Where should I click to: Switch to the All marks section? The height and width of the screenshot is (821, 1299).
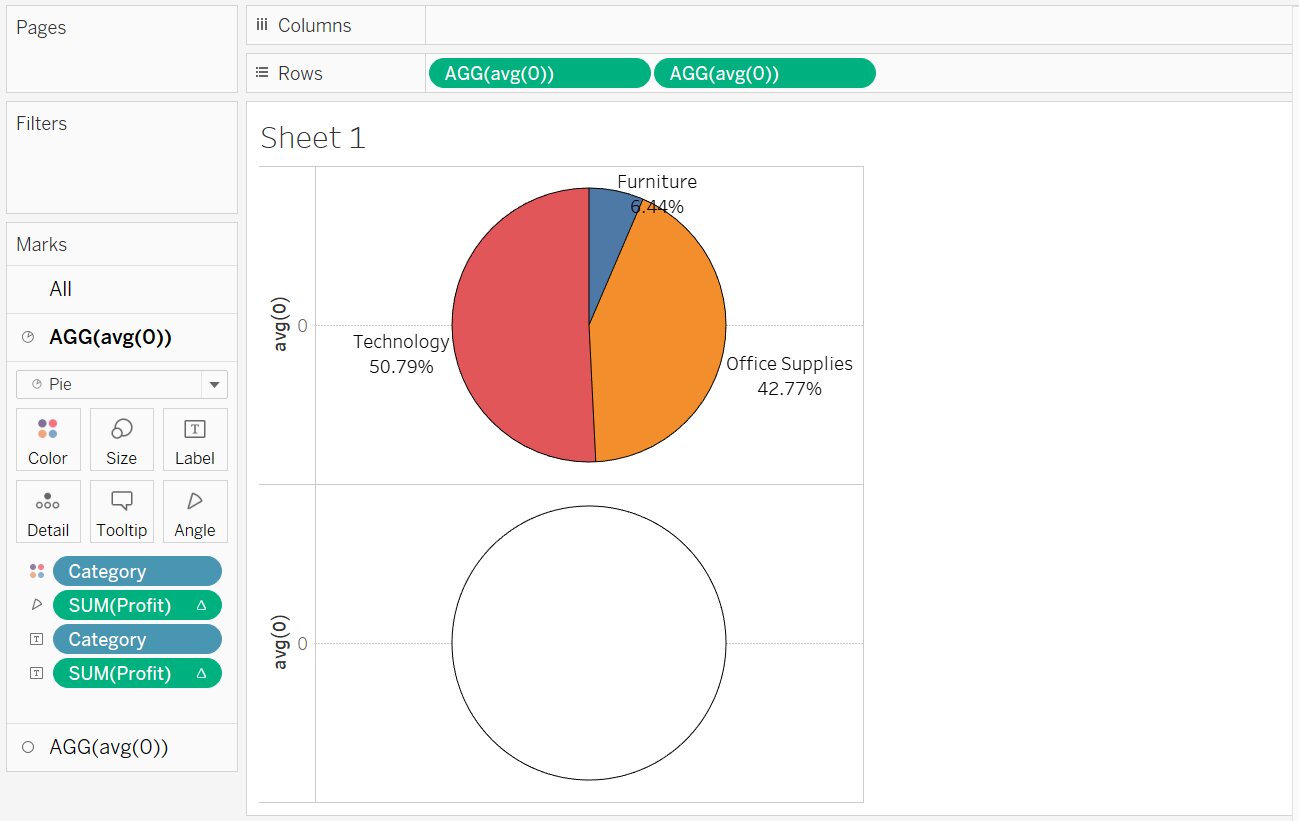[61, 289]
